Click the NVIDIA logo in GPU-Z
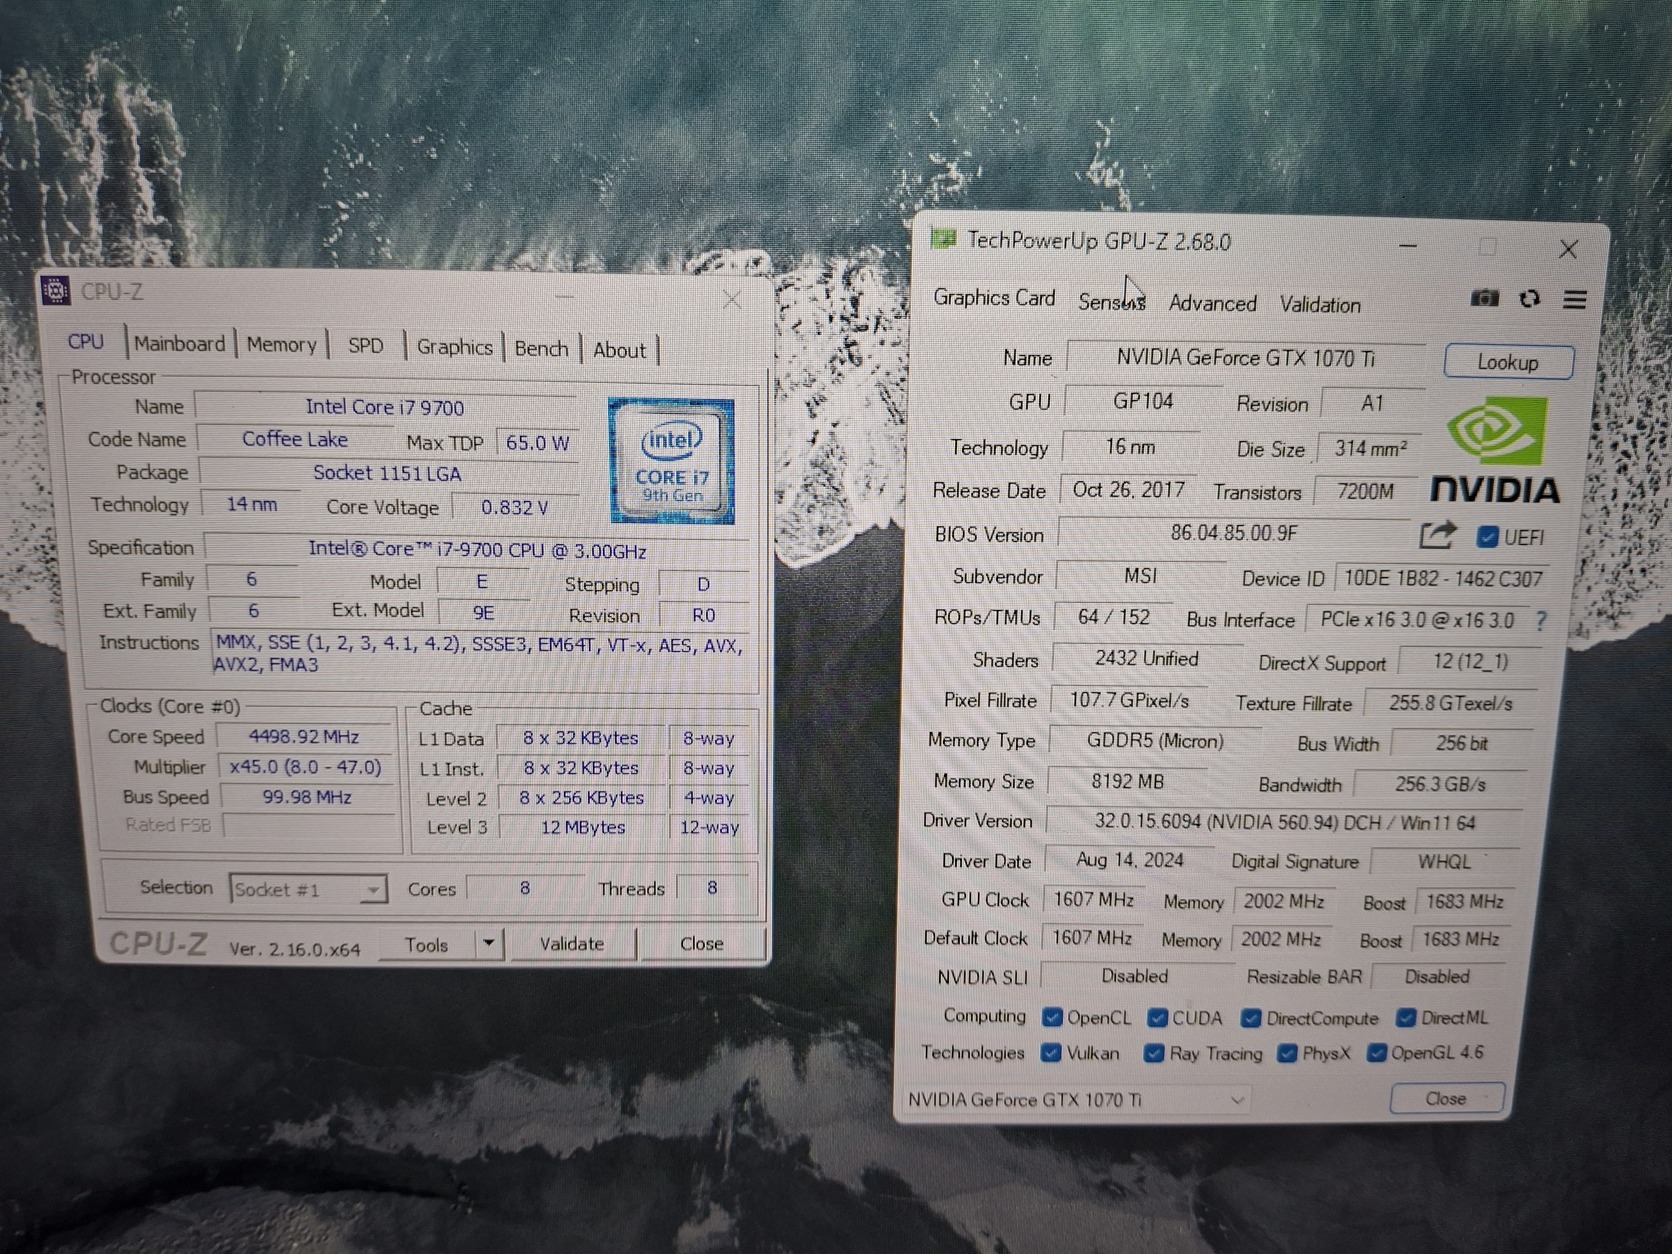1672x1254 pixels. click(x=1495, y=449)
